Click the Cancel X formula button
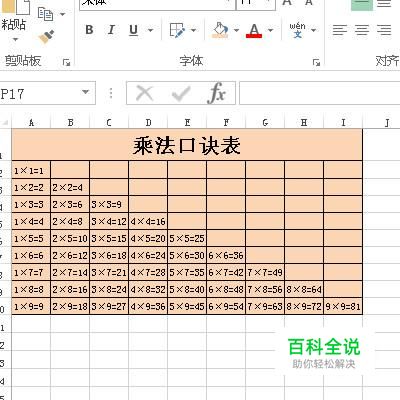 click(145, 93)
